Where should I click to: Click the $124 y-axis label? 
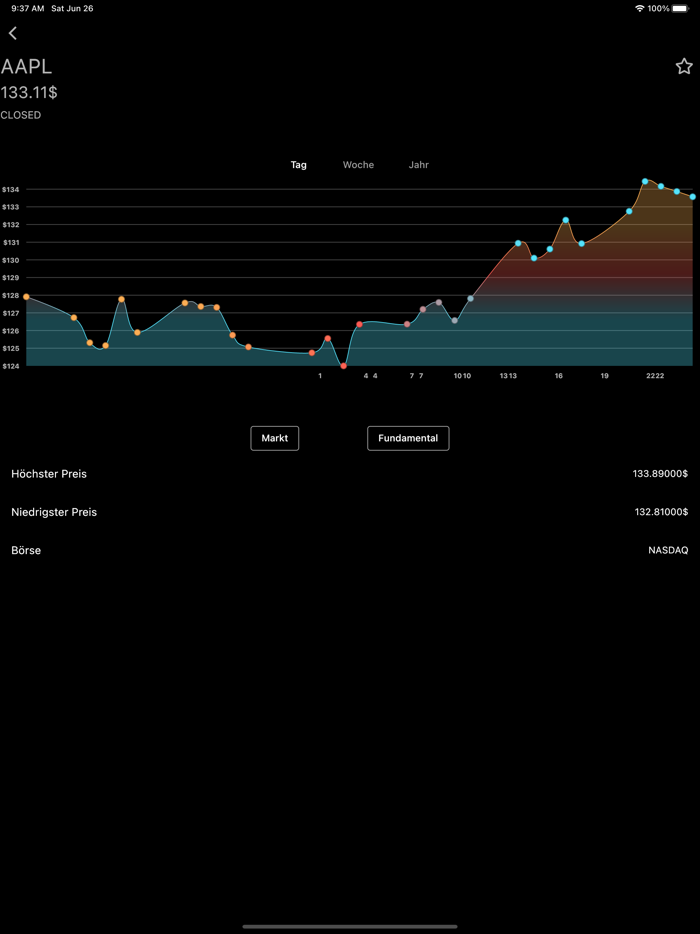pyautogui.click(x=10, y=366)
